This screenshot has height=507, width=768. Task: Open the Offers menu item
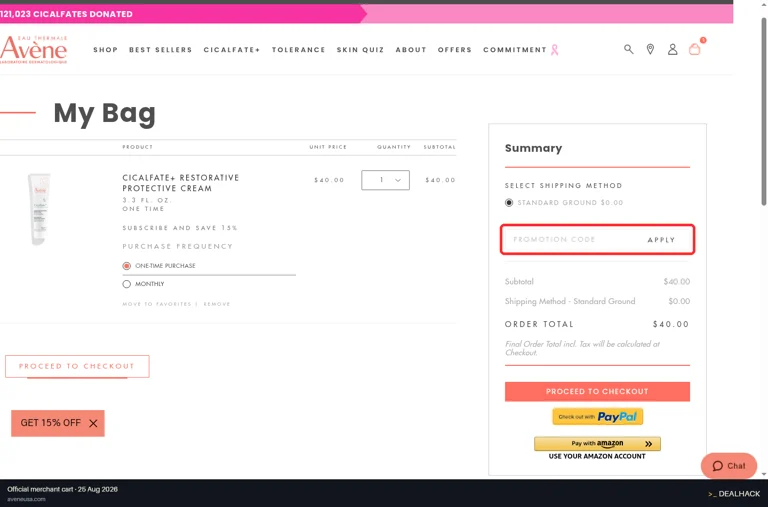tap(455, 50)
